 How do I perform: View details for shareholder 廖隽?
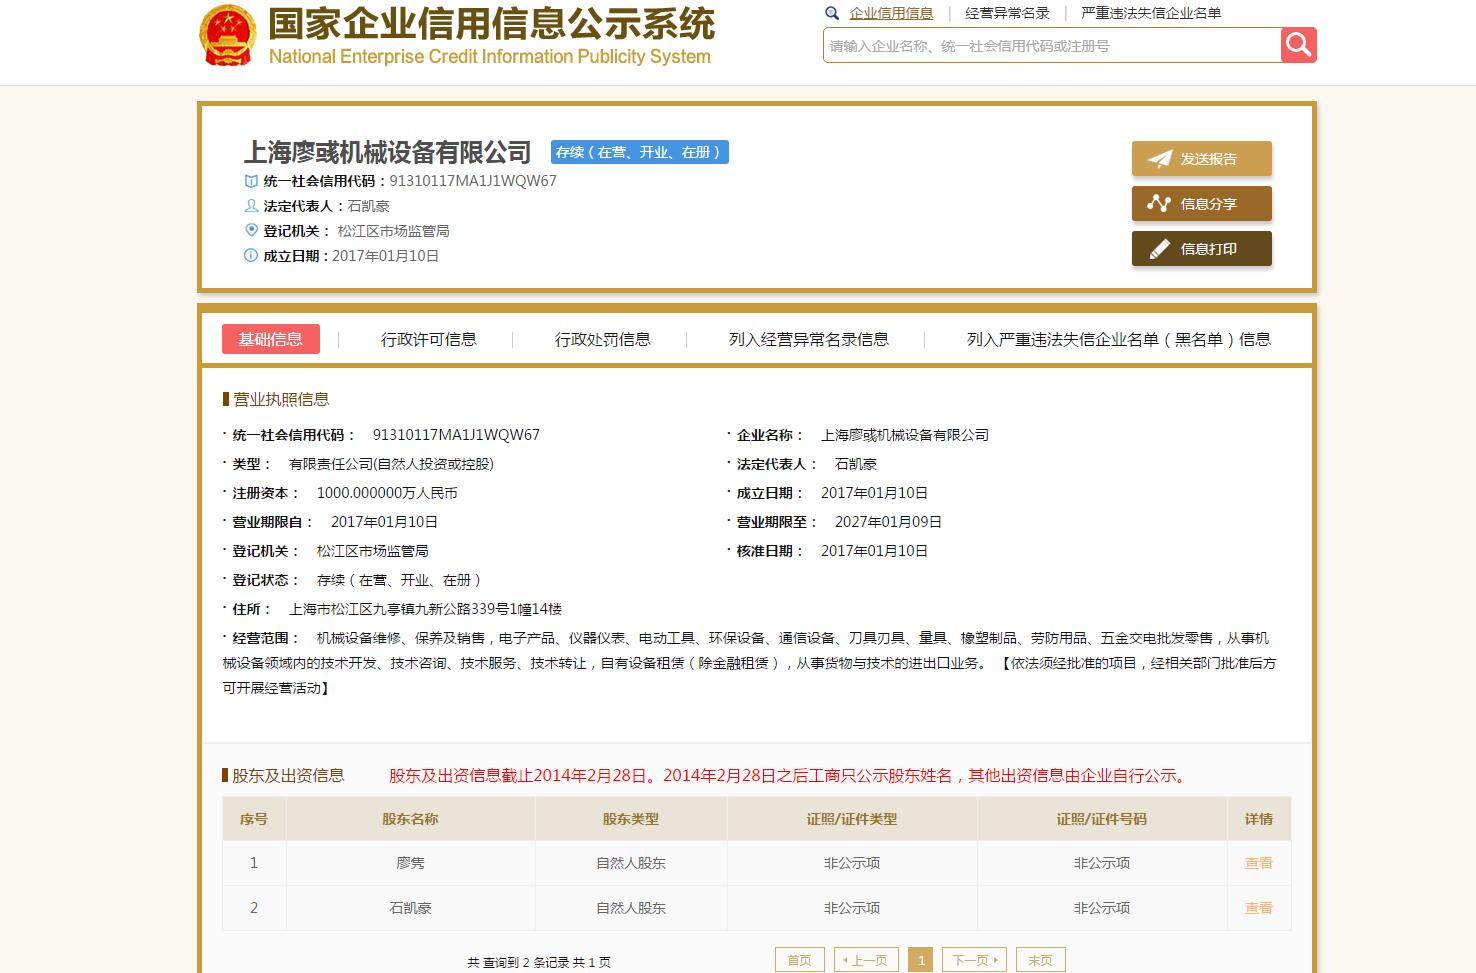(1258, 863)
